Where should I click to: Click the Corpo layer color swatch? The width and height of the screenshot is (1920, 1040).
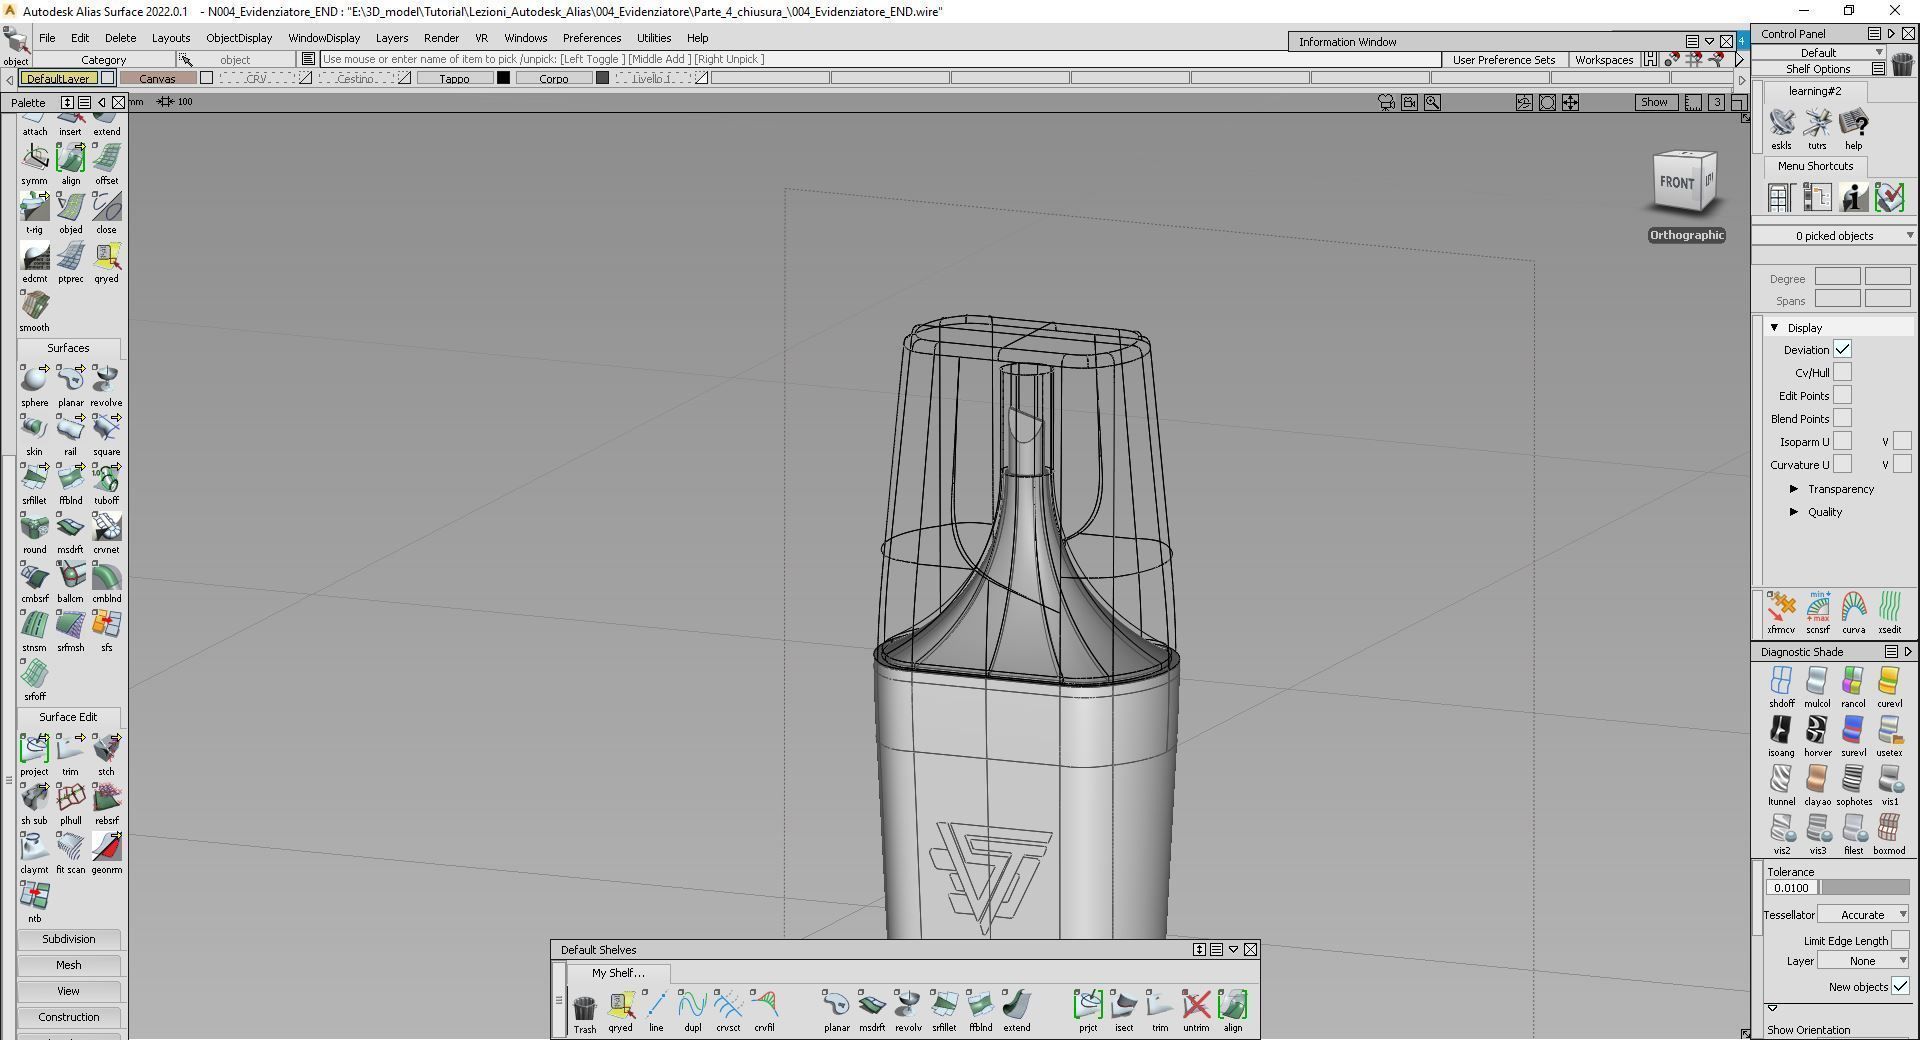coord(602,78)
